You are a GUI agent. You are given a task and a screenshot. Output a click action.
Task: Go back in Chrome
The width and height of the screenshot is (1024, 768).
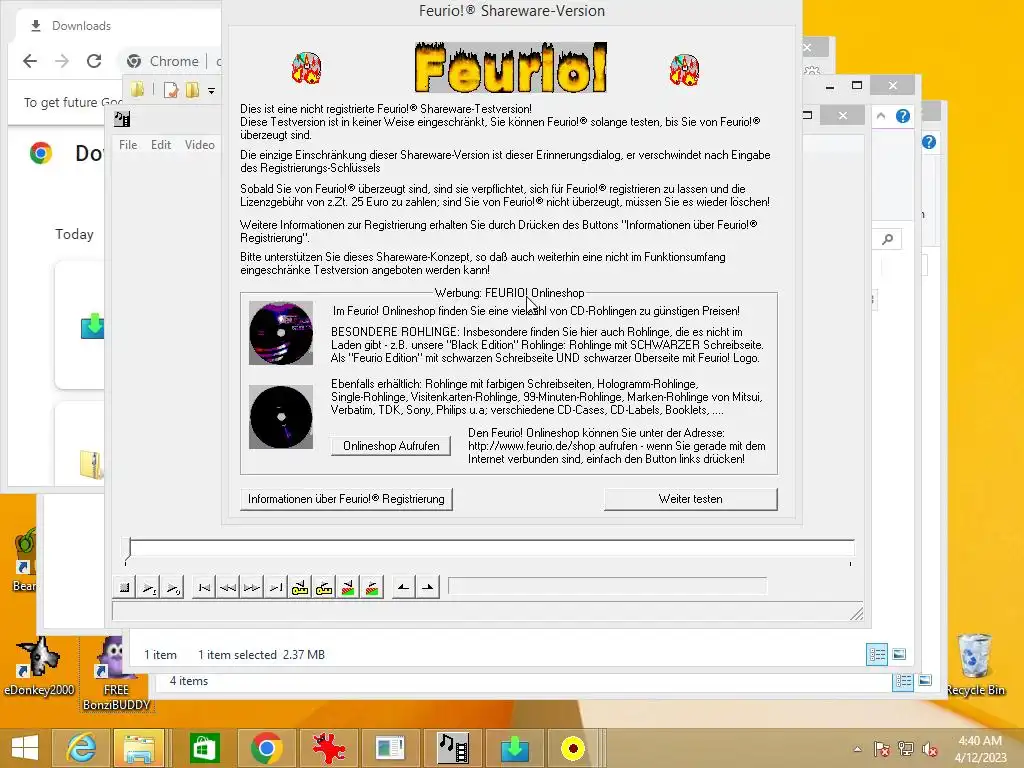(30, 61)
